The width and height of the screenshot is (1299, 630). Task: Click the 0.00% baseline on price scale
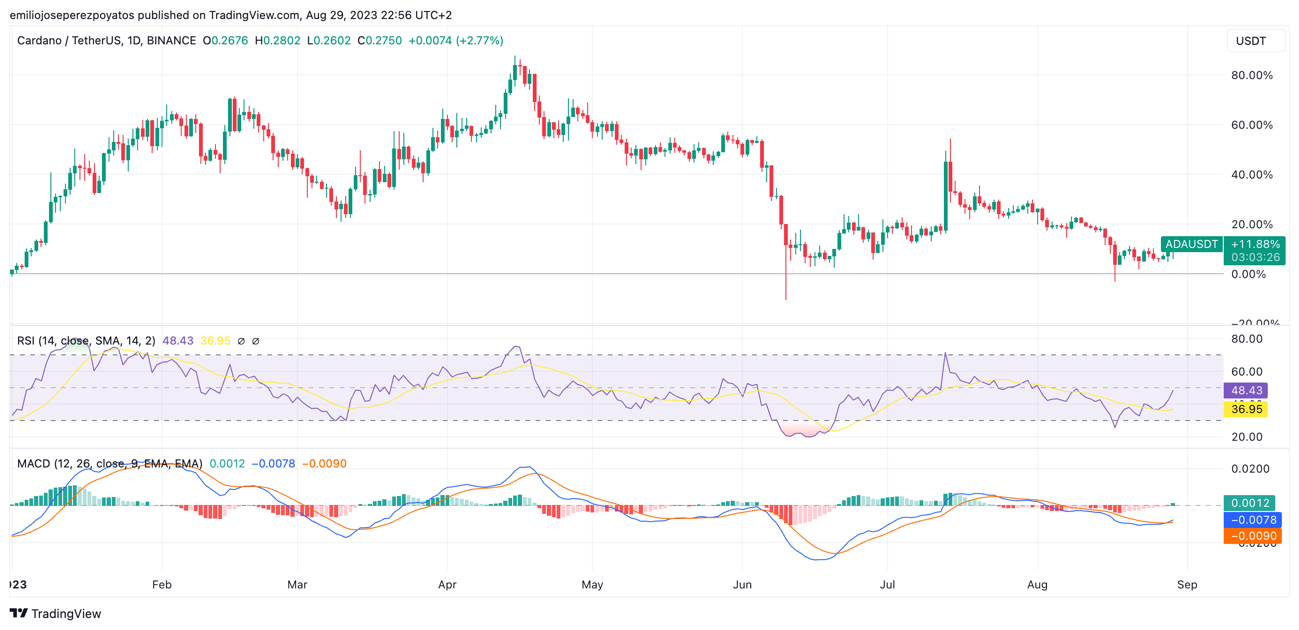point(1249,274)
